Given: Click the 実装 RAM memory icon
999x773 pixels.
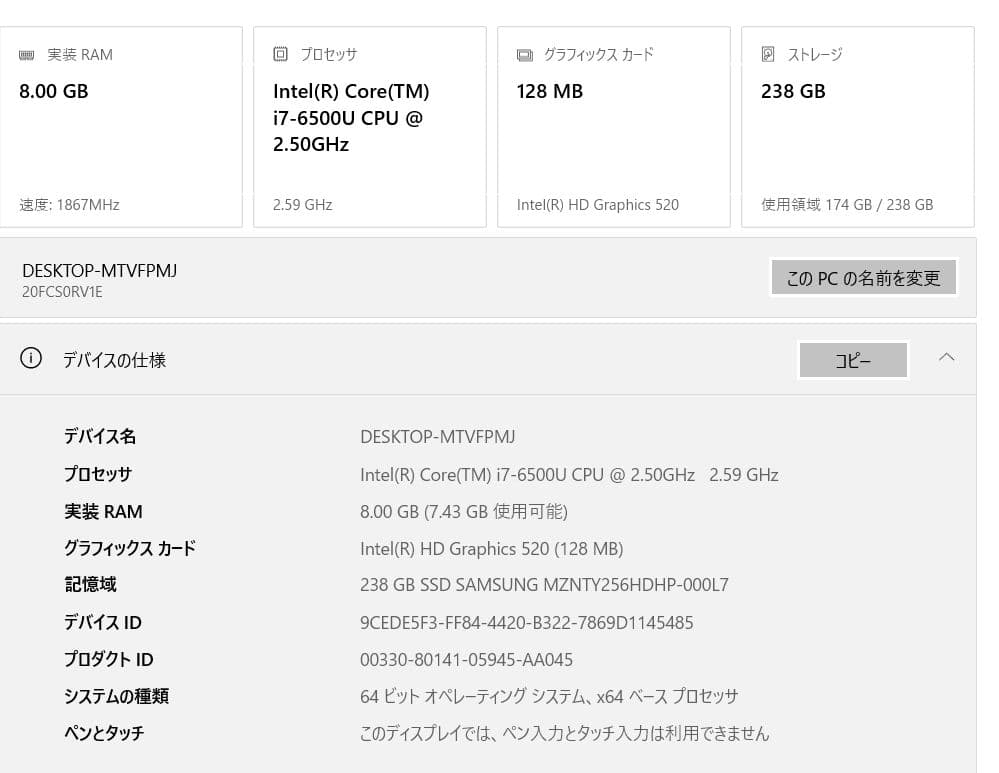Looking at the screenshot, I should 26,54.
